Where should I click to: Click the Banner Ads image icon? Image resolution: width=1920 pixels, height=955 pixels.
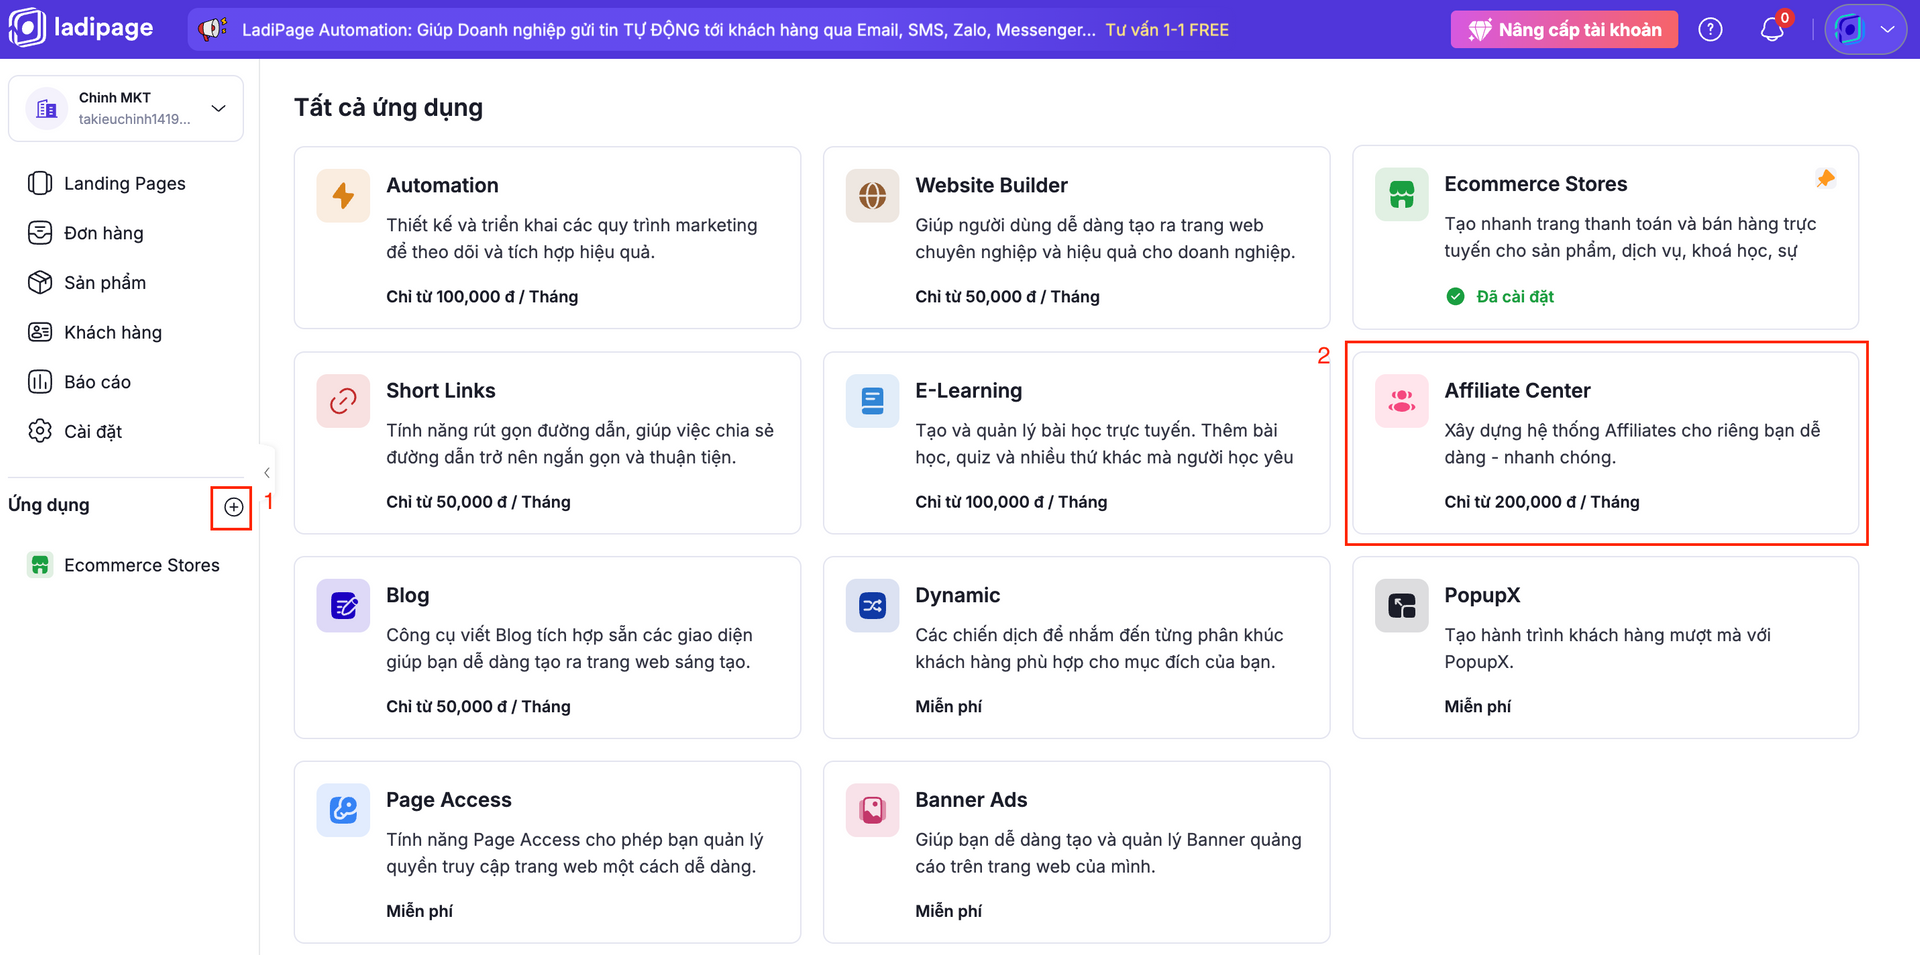click(x=872, y=810)
